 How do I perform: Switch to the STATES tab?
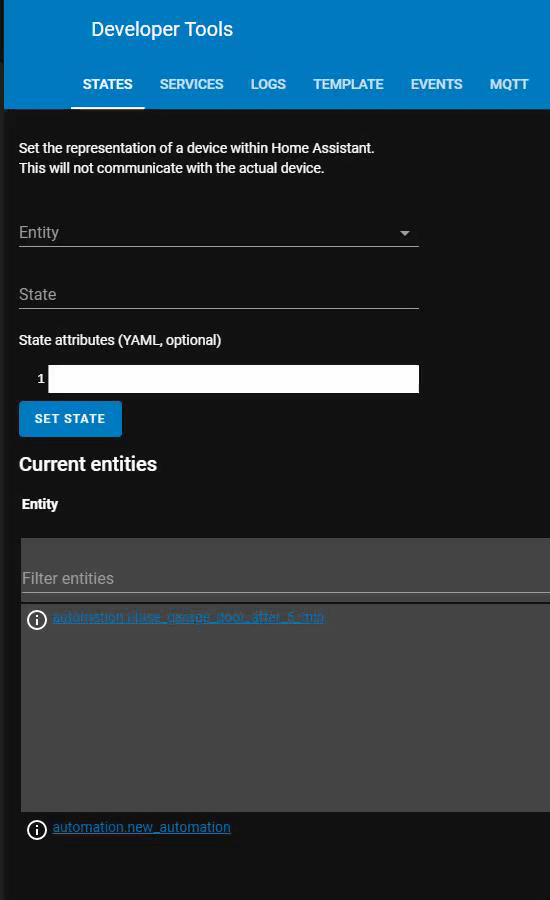pos(107,84)
